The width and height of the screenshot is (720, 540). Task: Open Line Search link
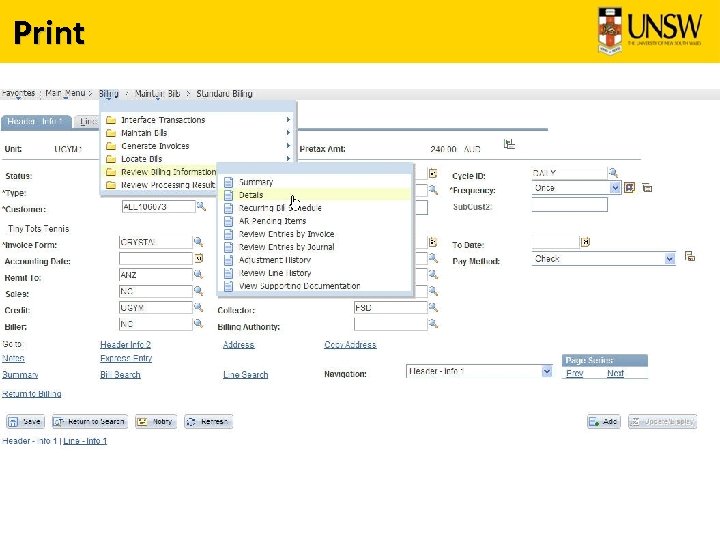(245, 375)
